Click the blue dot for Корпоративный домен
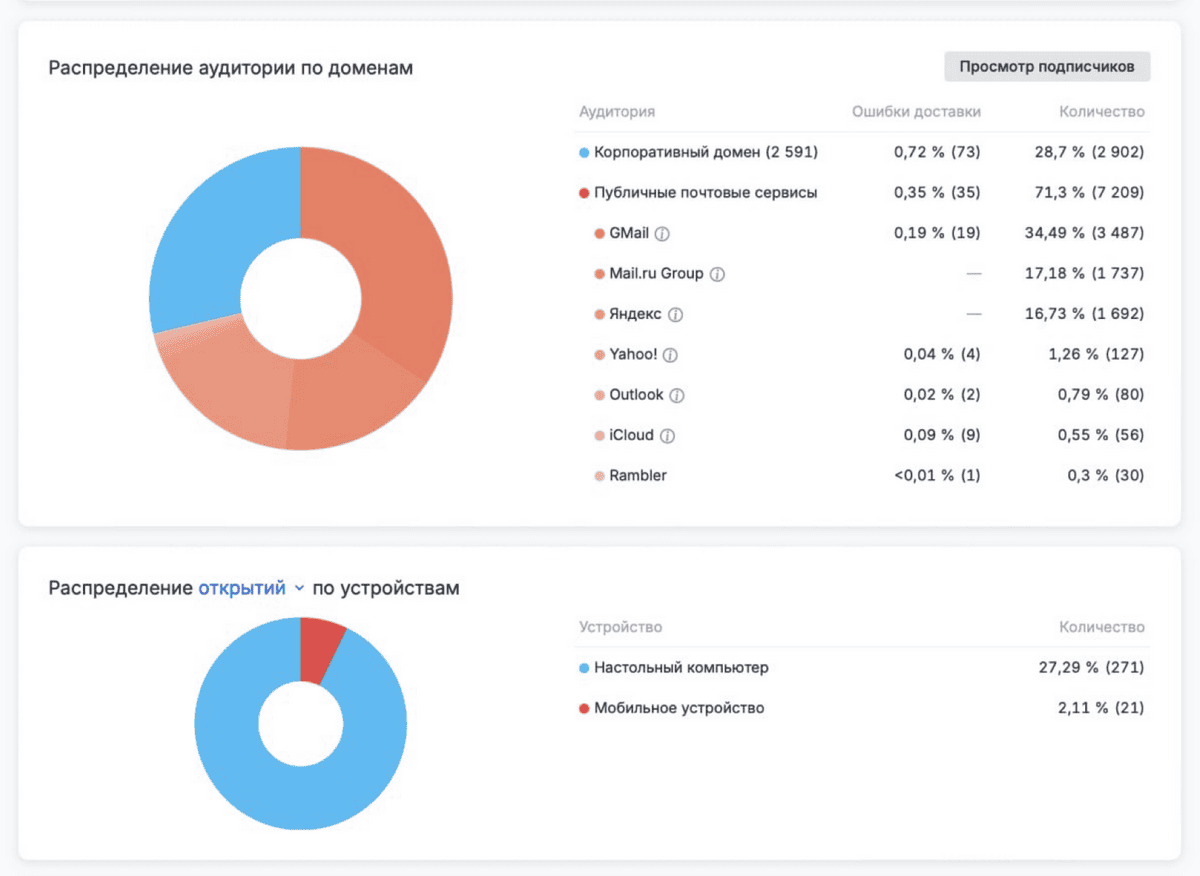Screen dimensions: 1200x876 [x=584, y=153]
